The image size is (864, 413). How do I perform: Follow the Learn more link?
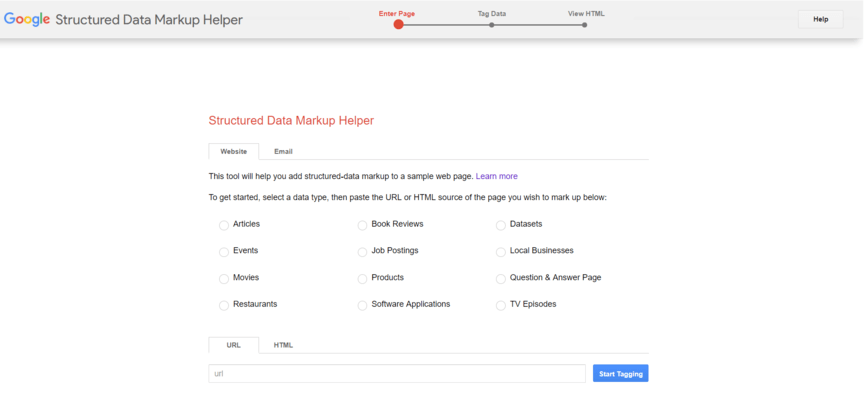496,176
